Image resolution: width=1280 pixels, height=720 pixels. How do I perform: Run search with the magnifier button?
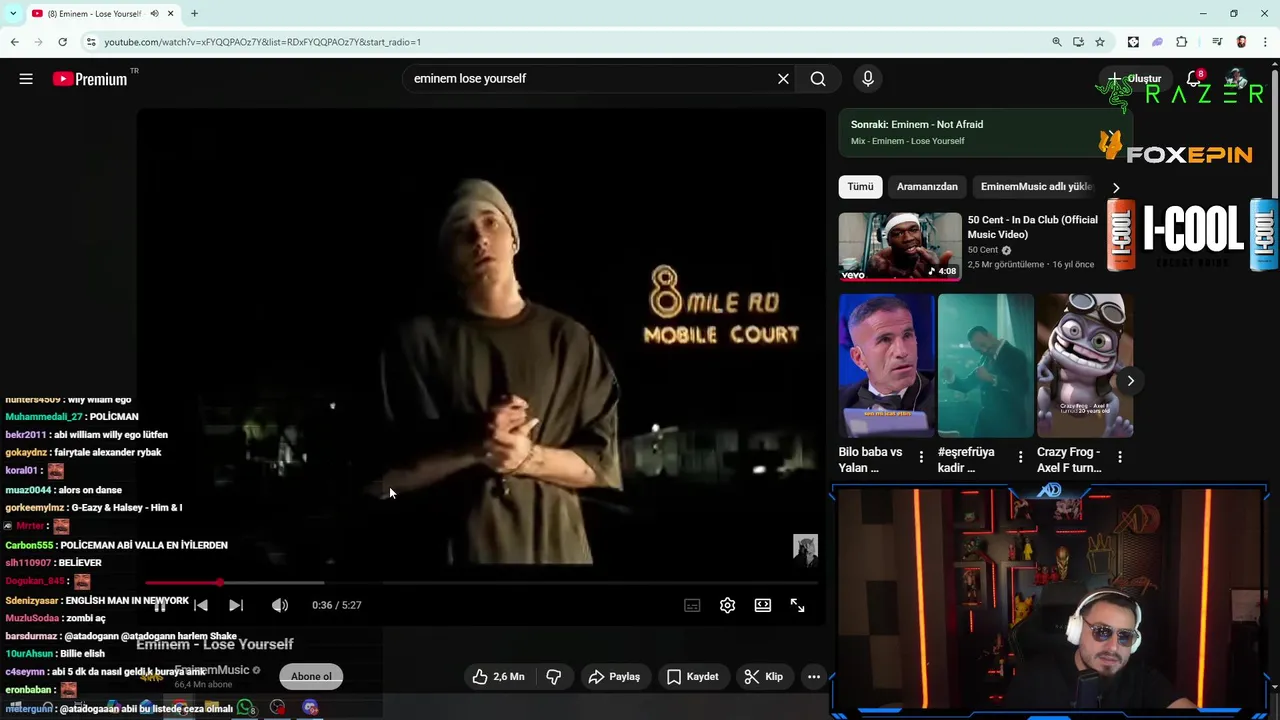click(x=818, y=79)
